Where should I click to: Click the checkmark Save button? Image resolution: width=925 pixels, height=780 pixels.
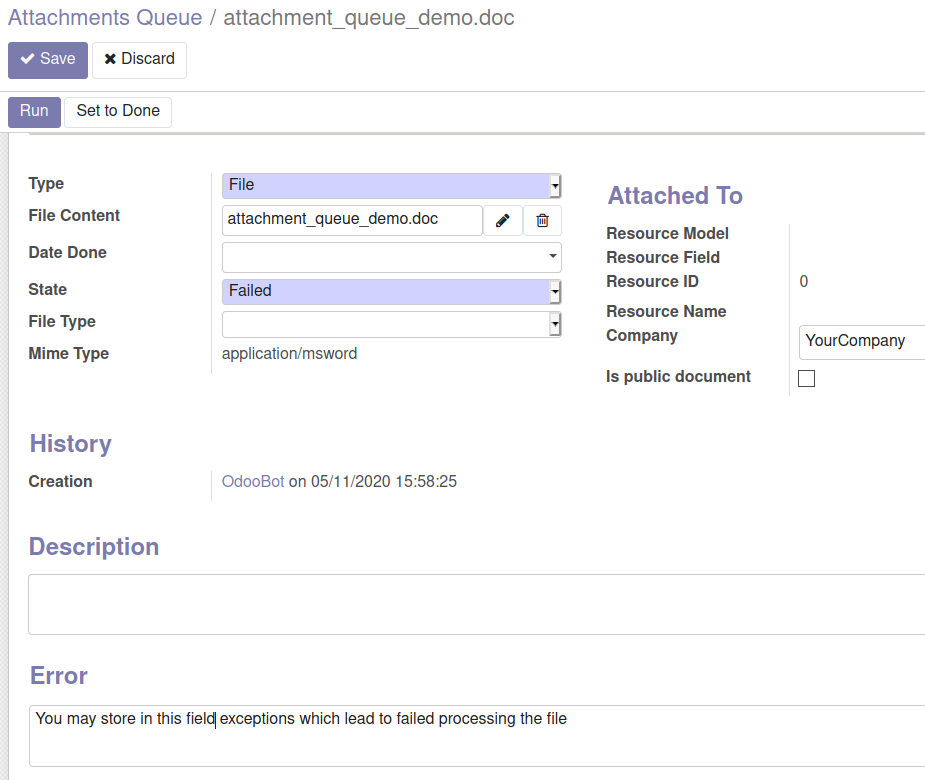[48, 60]
